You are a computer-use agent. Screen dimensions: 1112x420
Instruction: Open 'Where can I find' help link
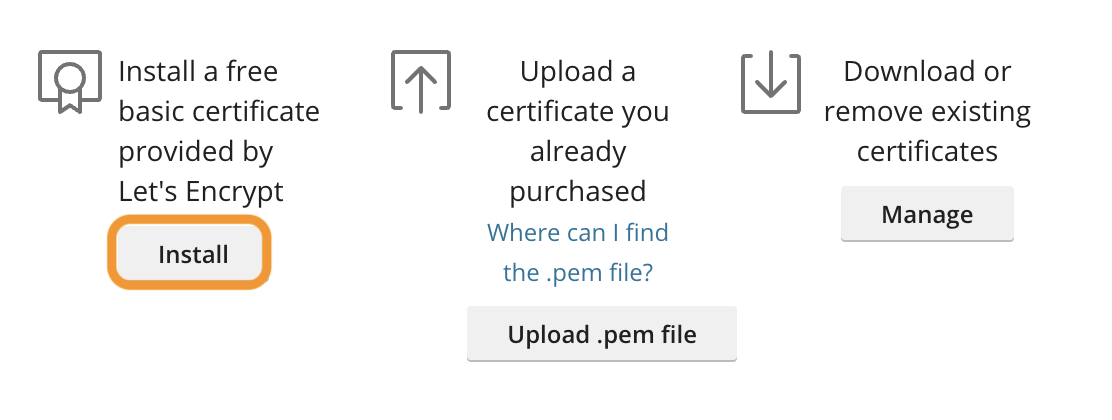[x=578, y=233]
